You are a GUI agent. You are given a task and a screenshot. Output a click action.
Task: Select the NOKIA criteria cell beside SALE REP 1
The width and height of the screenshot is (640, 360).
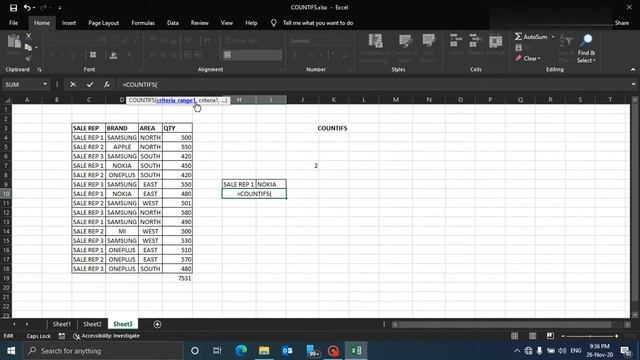[x=271, y=184]
